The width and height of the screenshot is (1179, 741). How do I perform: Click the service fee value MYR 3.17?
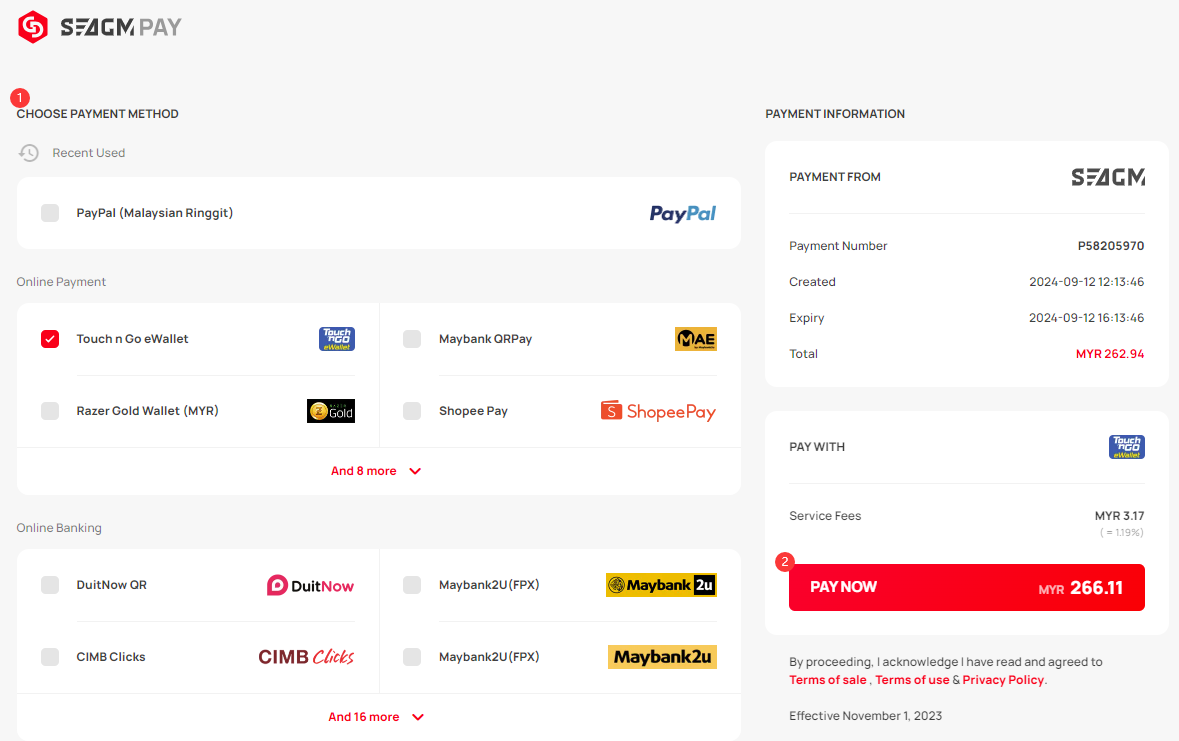point(1120,516)
